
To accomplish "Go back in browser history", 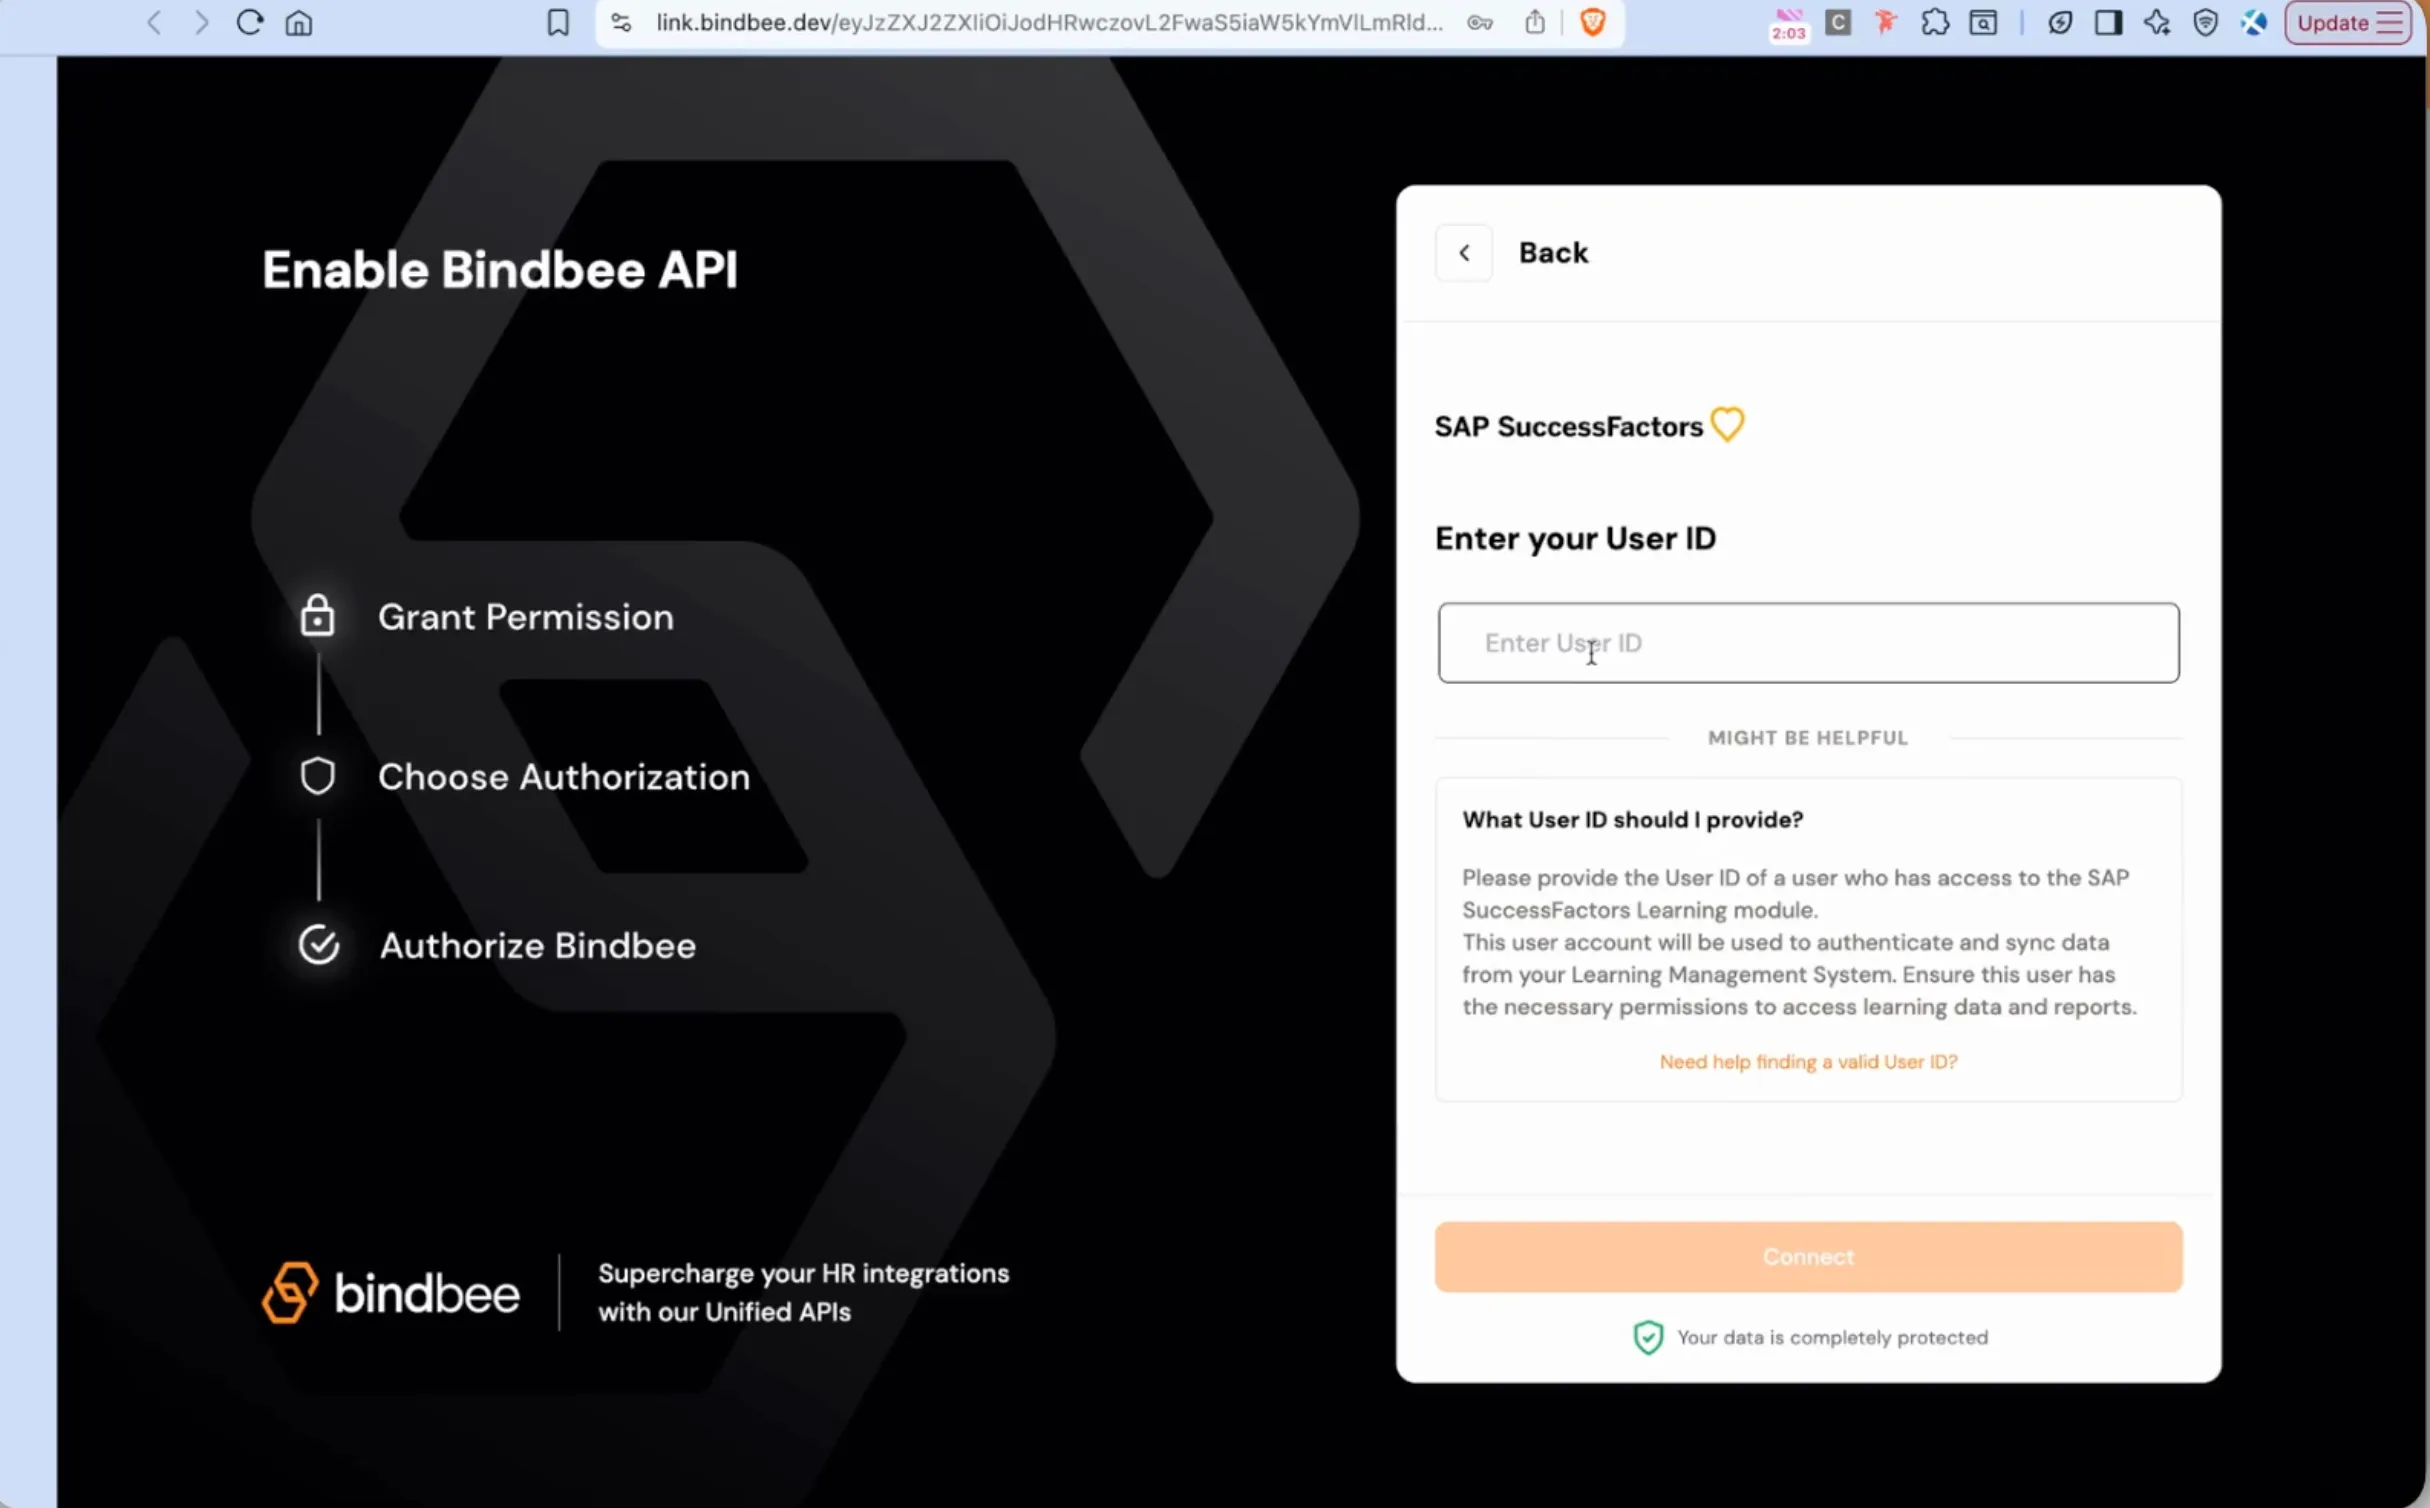I will coord(154,22).
